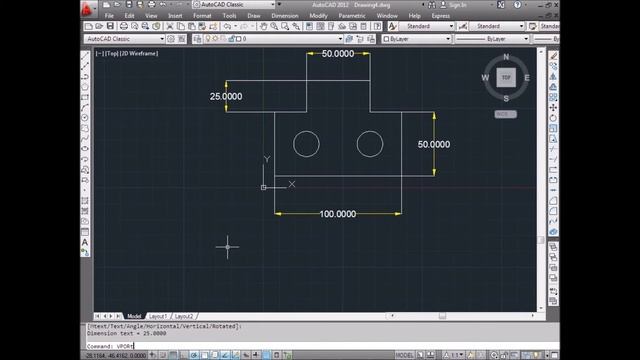Open the dimension style Standard dropdown
Screen dimensions: 640x360
(x=497, y=26)
